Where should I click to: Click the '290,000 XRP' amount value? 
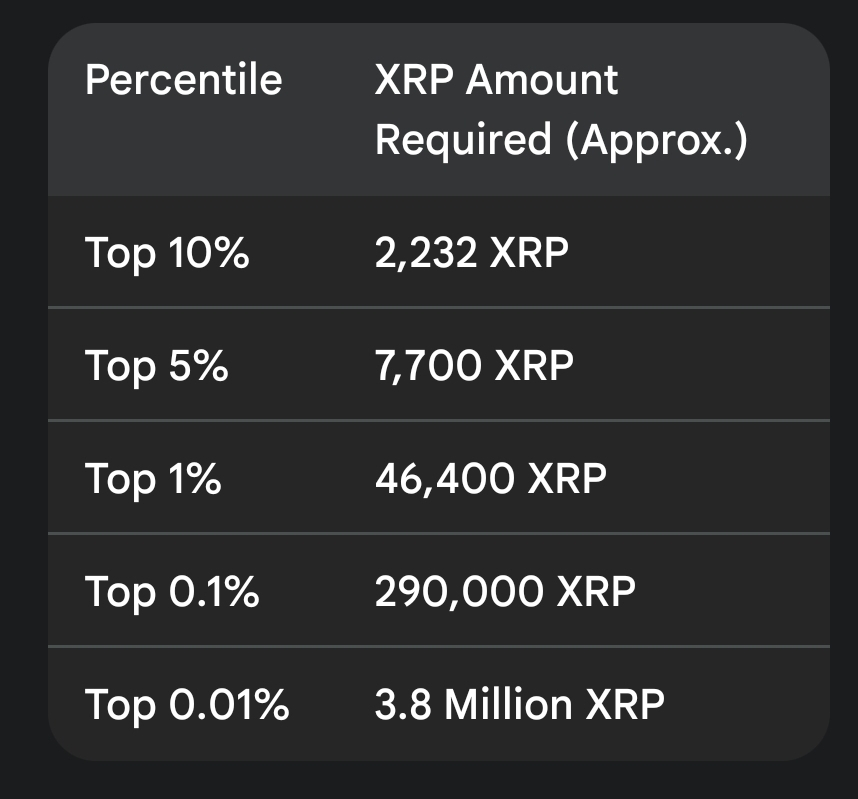tap(505, 592)
